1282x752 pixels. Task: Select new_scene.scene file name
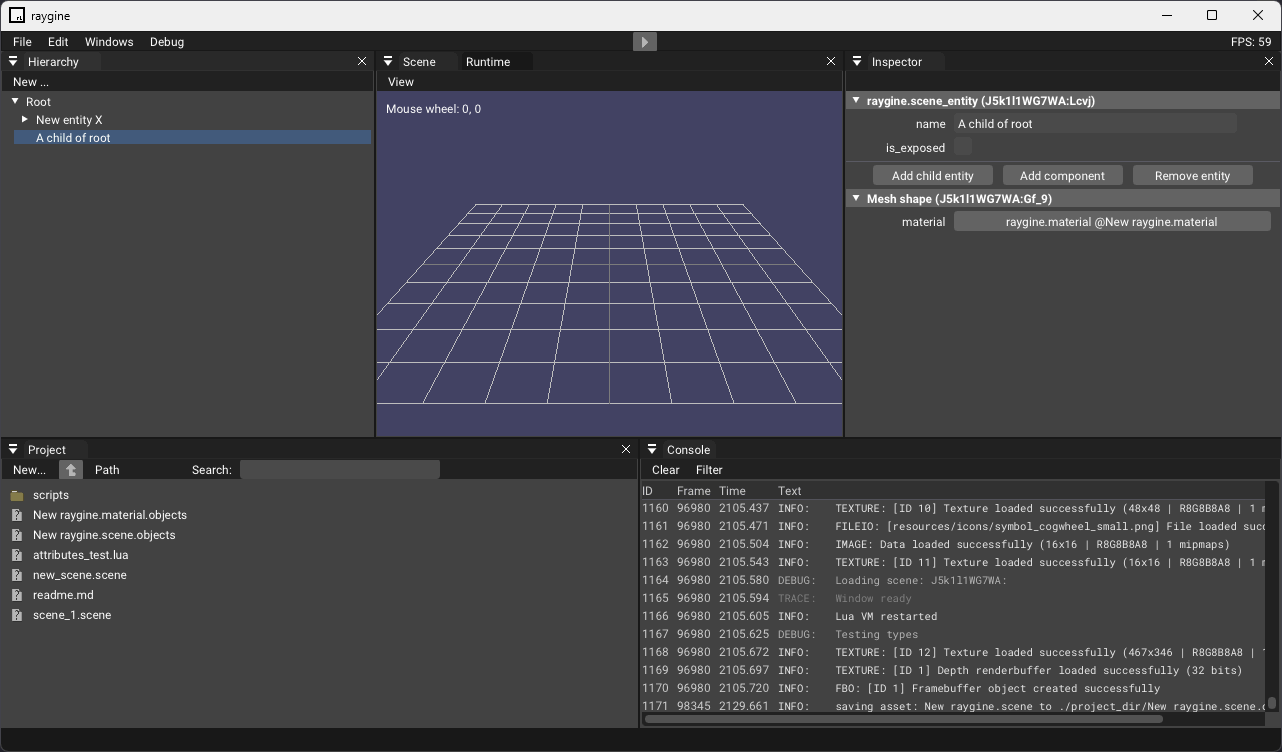[79, 575]
